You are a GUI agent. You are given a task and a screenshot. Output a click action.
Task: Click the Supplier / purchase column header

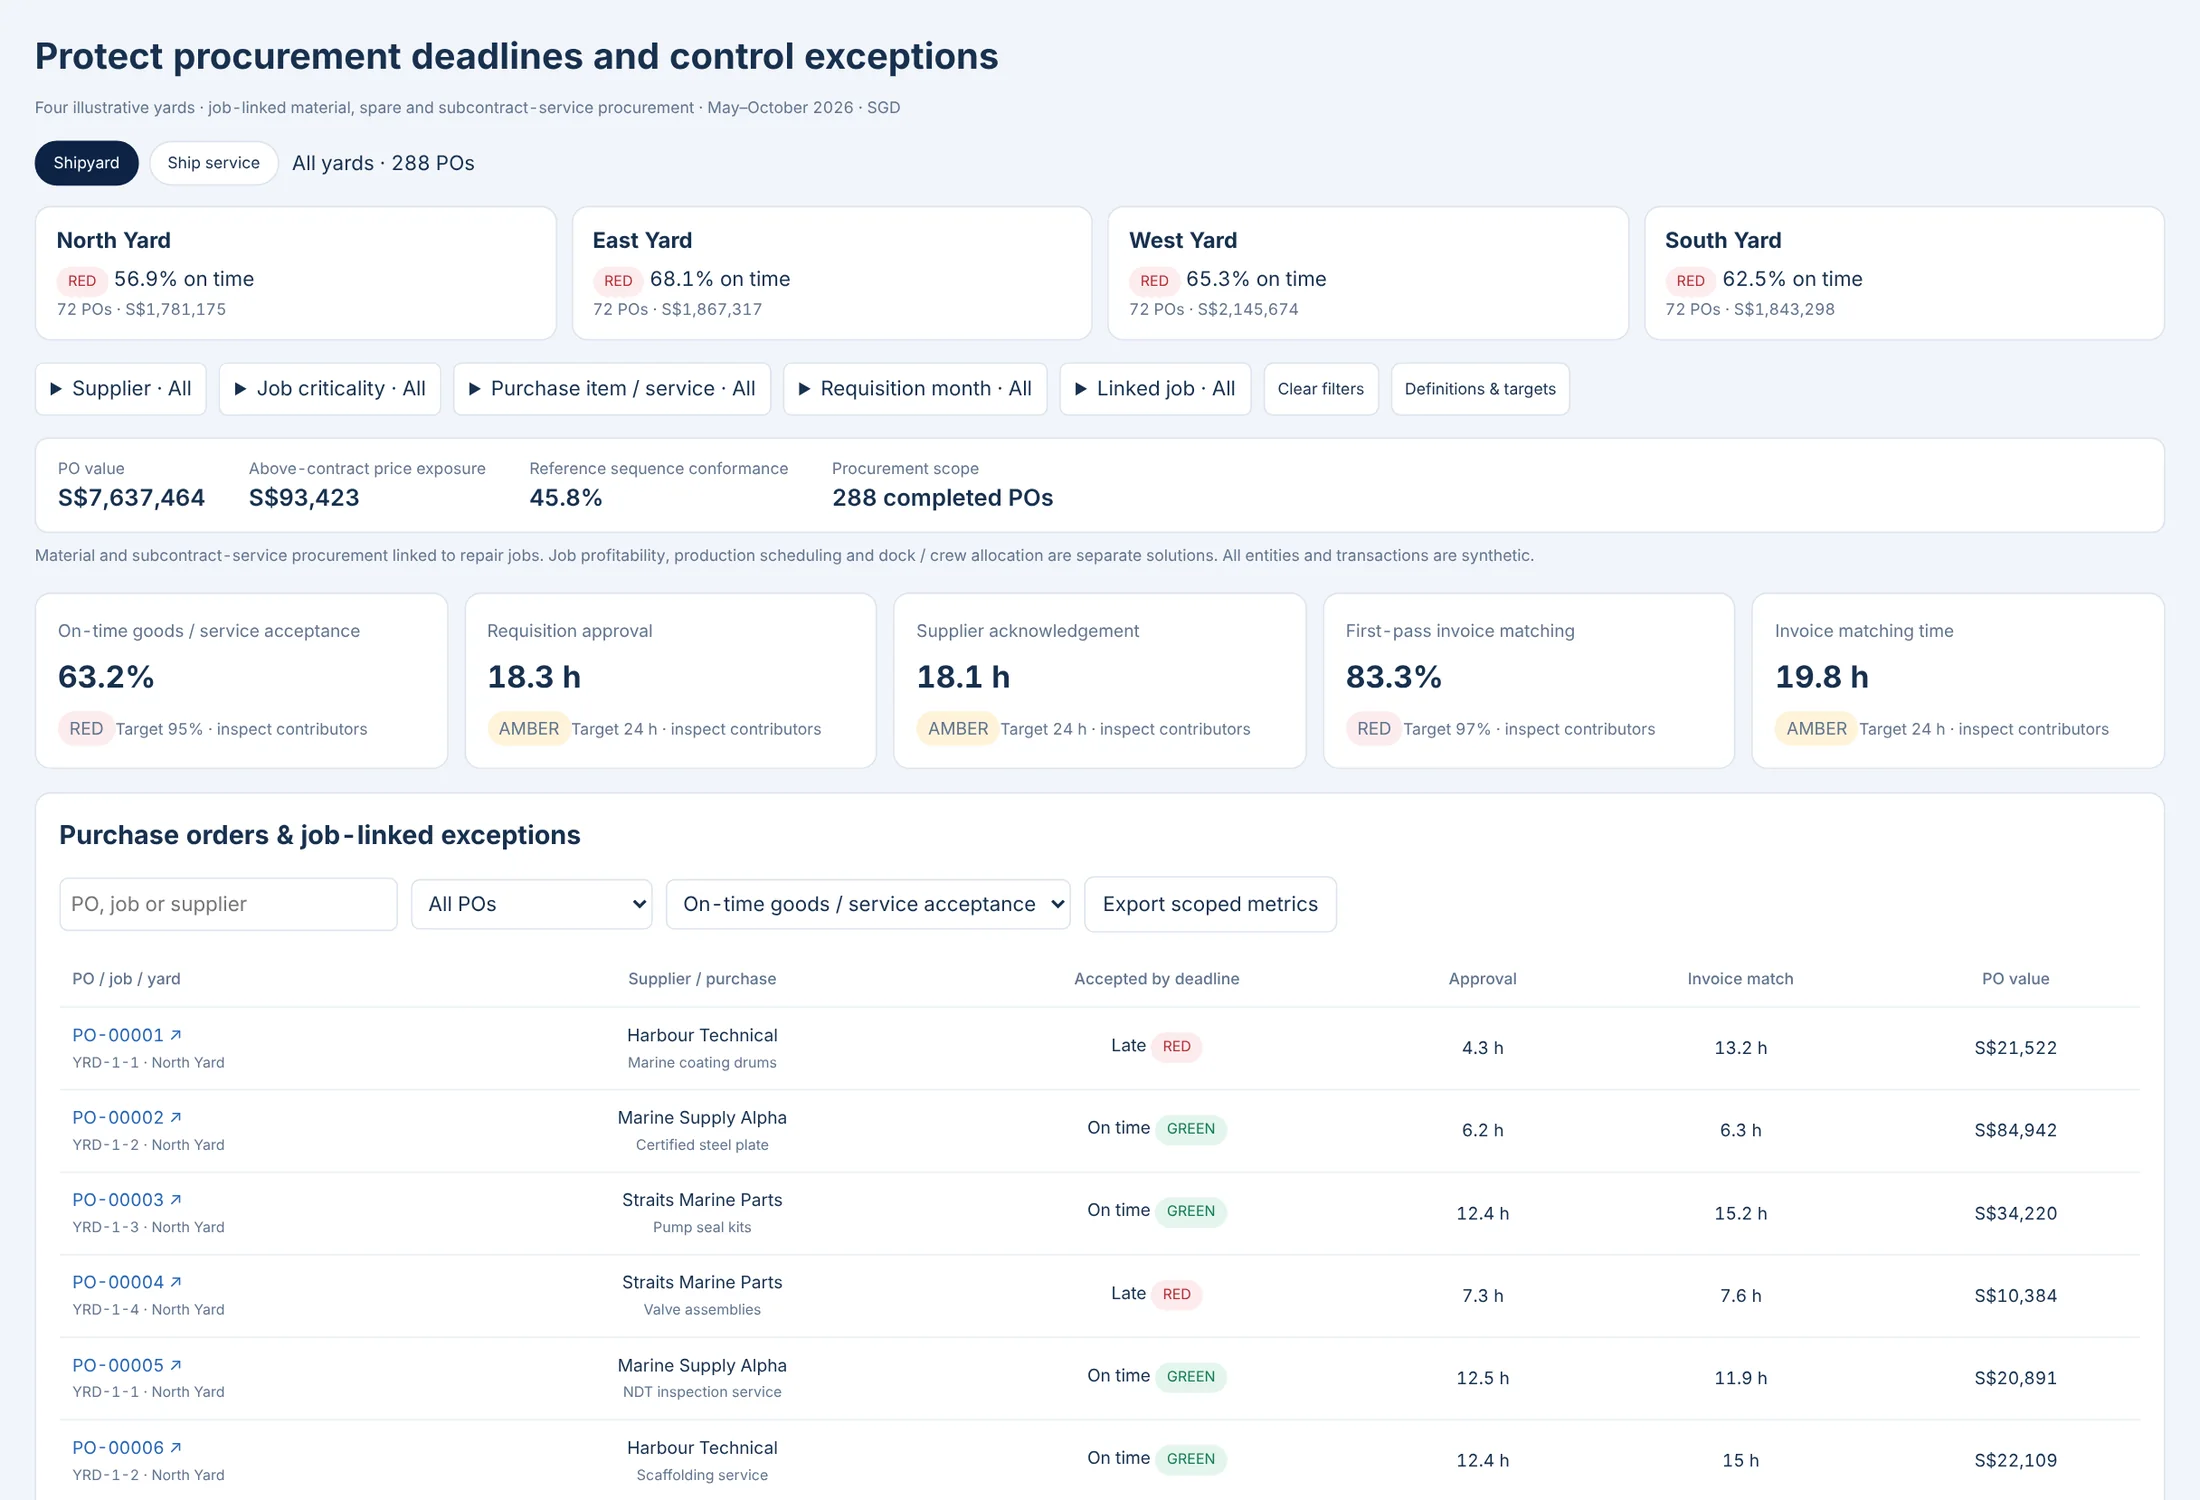pyautogui.click(x=702, y=979)
